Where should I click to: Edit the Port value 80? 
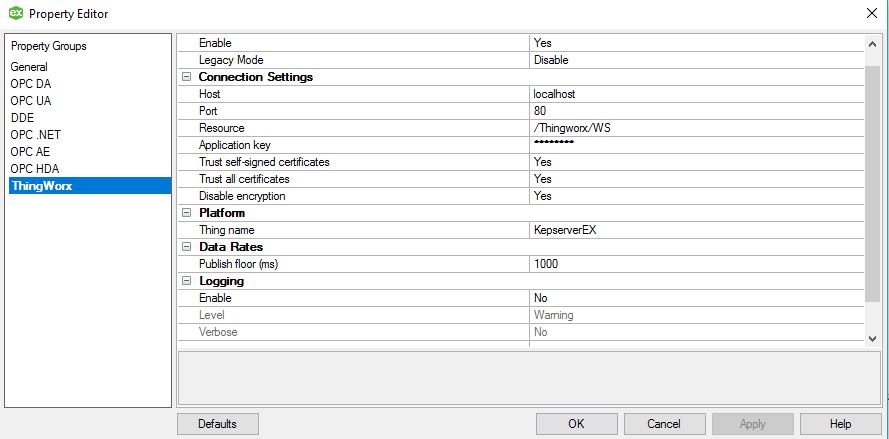click(697, 111)
